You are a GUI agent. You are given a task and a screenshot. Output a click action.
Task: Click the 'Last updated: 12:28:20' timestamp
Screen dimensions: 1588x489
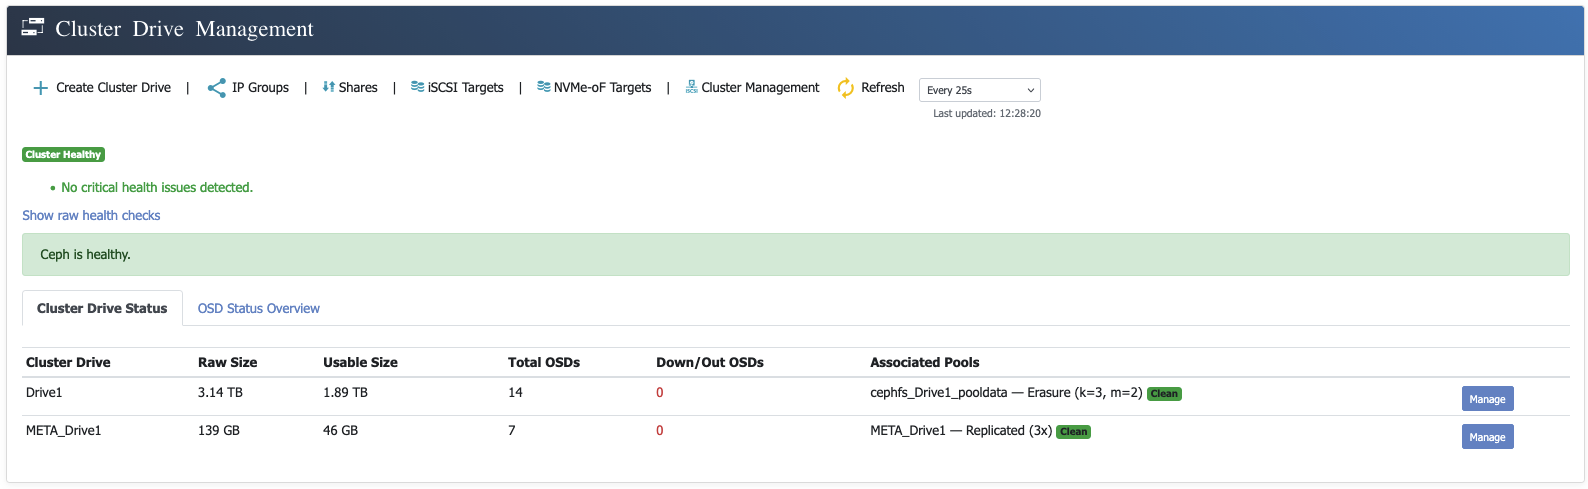pos(987,114)
